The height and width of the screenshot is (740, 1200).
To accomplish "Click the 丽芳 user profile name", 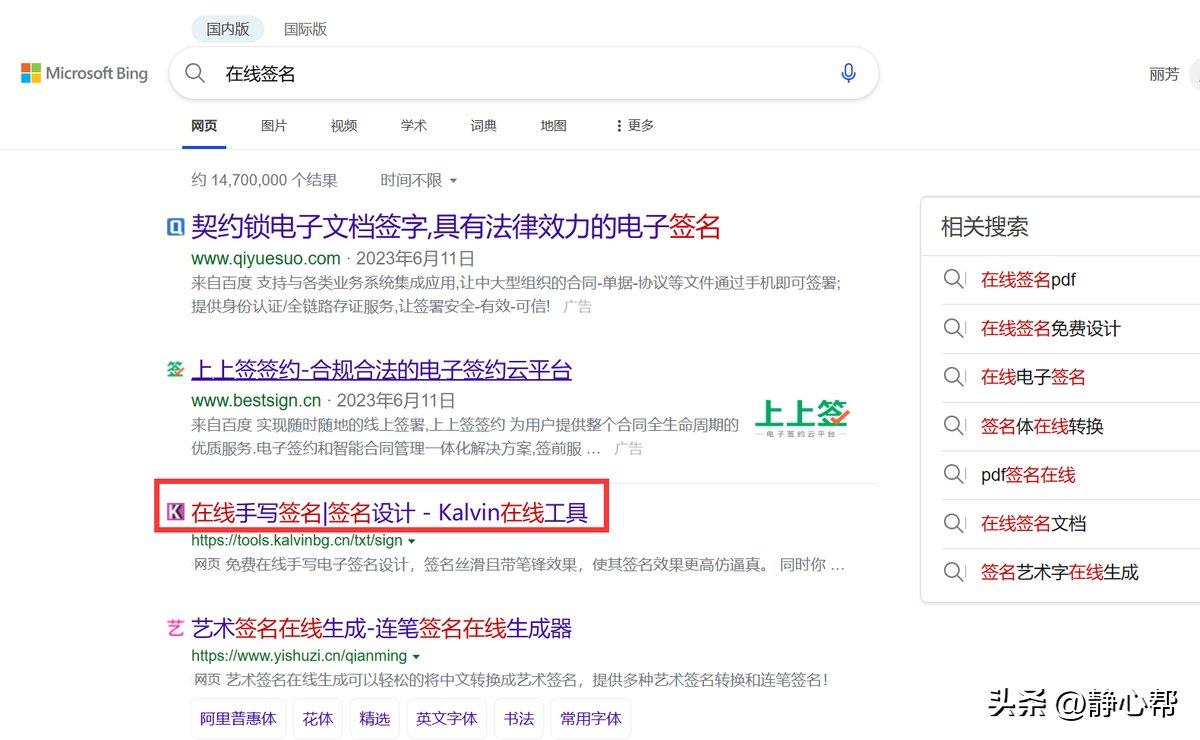I will pos(1163,73).
